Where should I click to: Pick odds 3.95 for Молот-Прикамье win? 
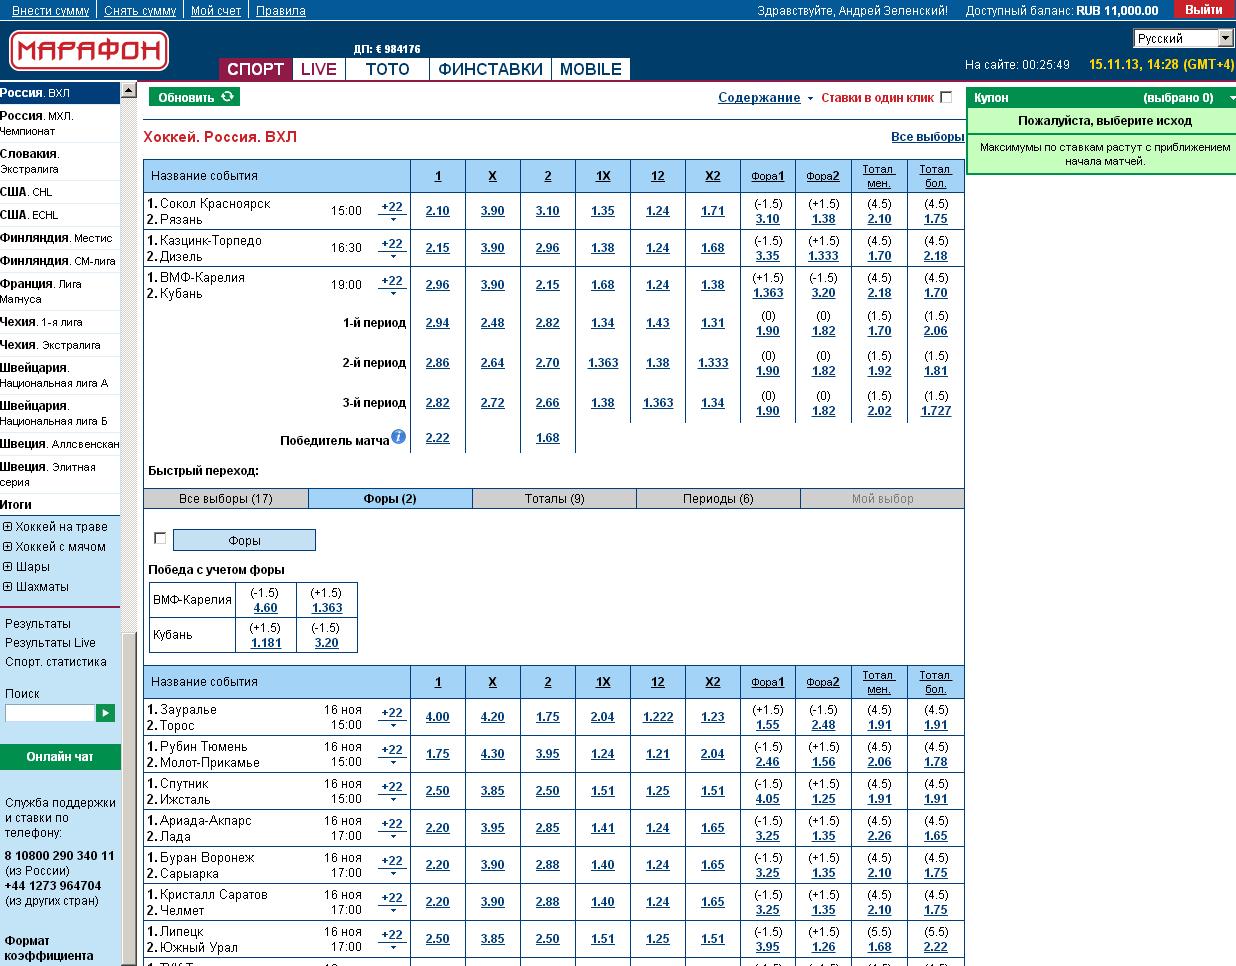click(548, 754)
